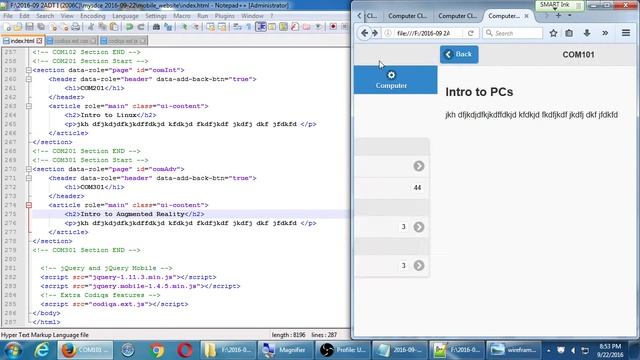Open the Encoding menu
The image size is (640, 360).
point(93,16)
